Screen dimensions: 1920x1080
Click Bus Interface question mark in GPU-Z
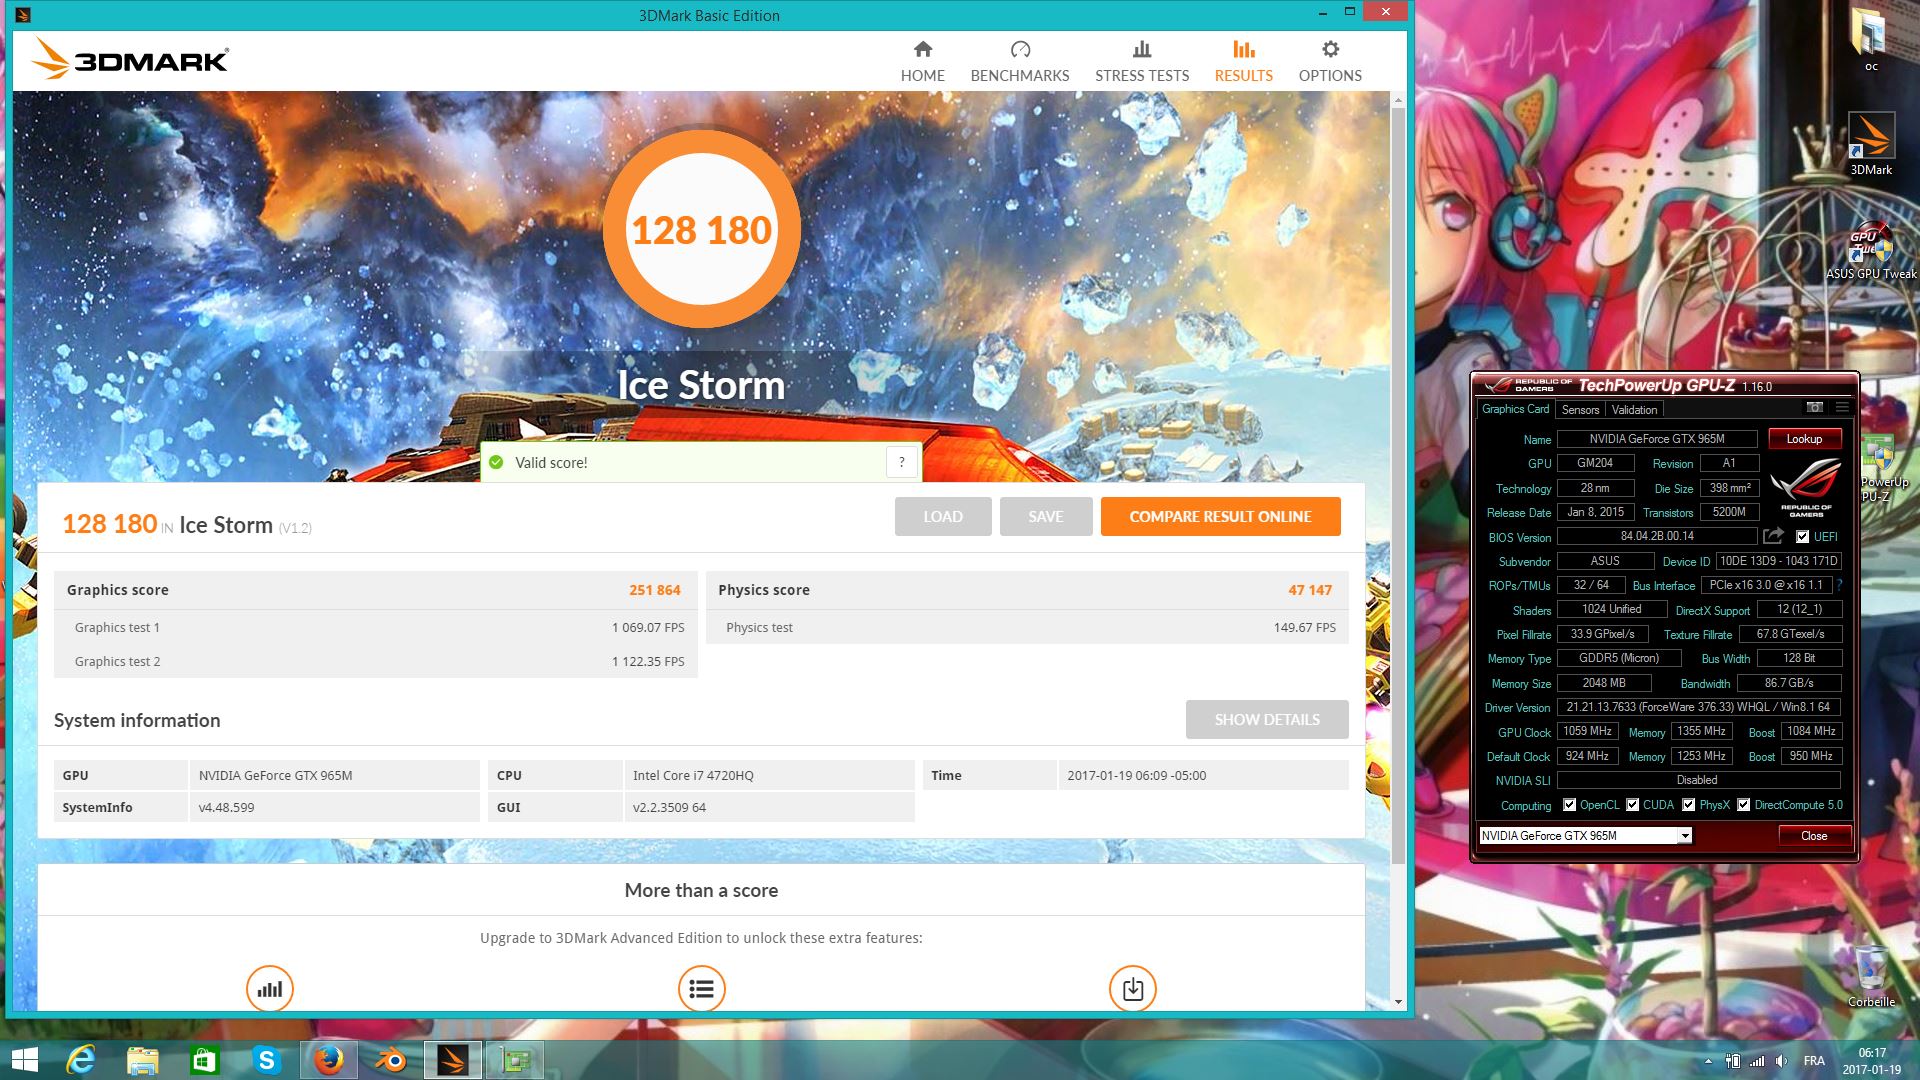[x=1839, y=585]
